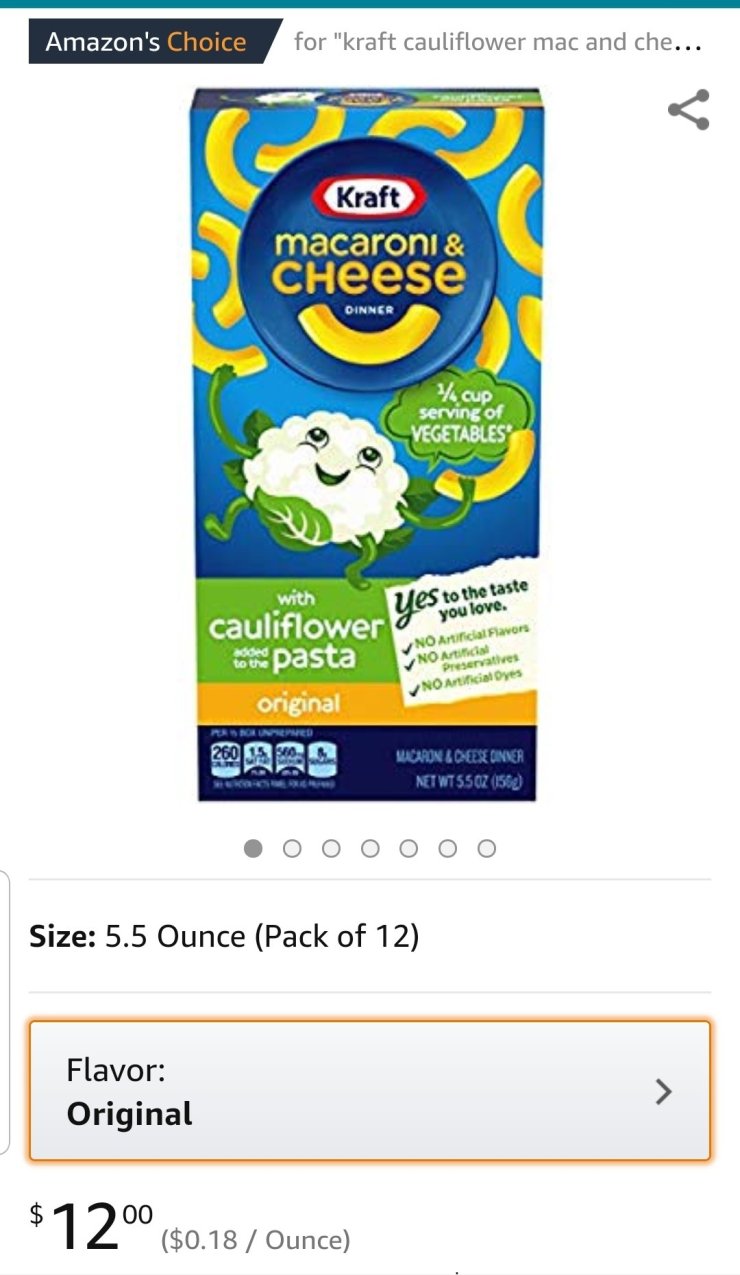
Task: Tap the $12.00 price
Action: click(91, 1227)
